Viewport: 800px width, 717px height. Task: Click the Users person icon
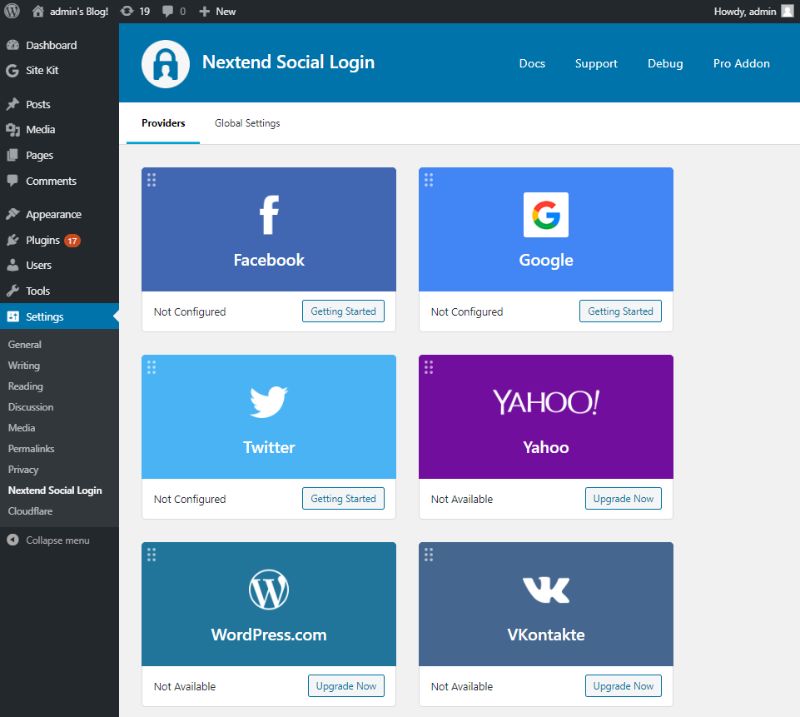(13, 265)
